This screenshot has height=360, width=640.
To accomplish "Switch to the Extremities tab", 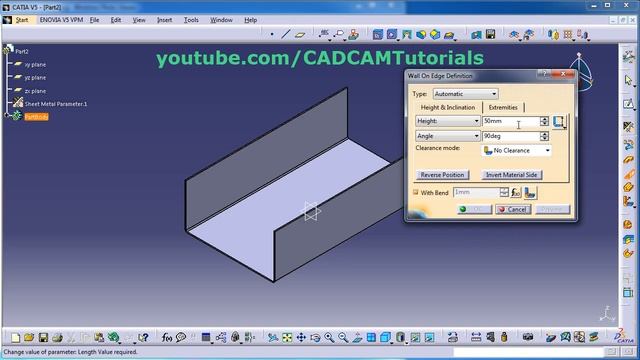I will pyautogui.click(x=503, y=107).
